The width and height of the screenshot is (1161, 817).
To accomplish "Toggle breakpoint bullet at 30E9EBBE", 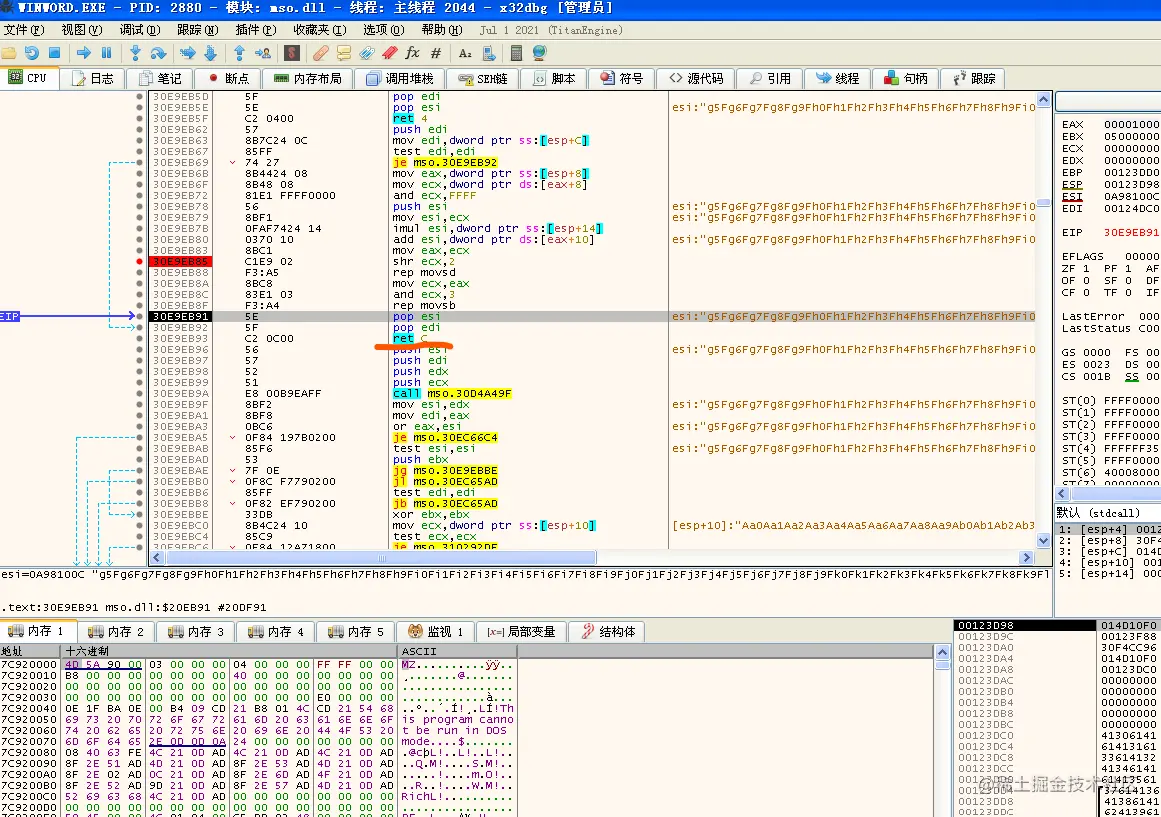I will [x=139, y=515].
